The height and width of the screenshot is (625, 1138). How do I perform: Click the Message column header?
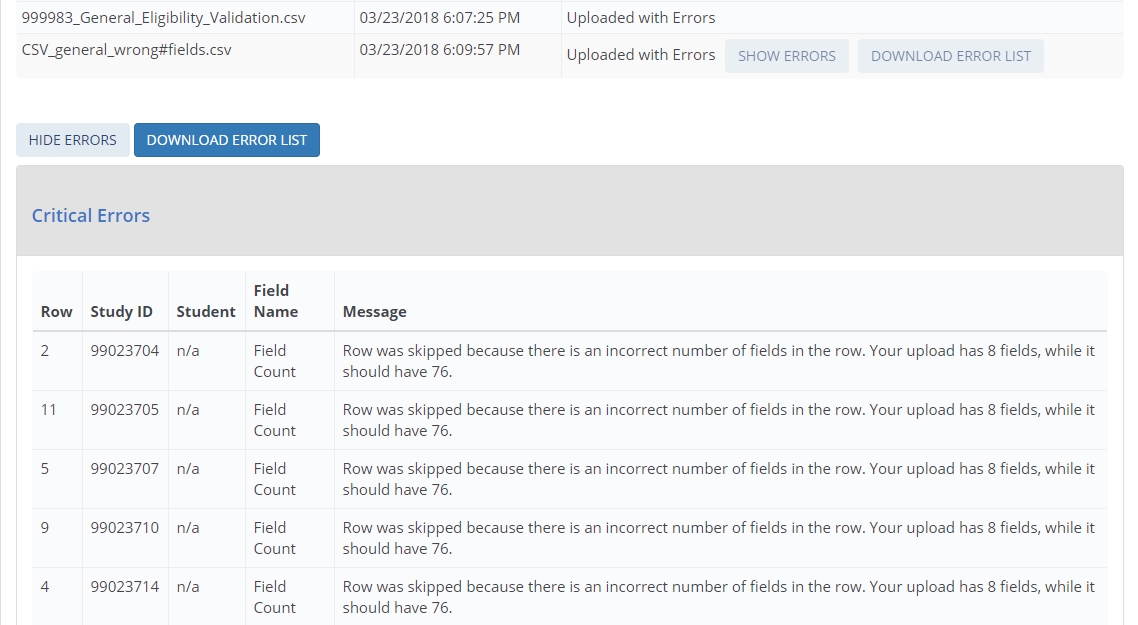(x=374, y=312)
